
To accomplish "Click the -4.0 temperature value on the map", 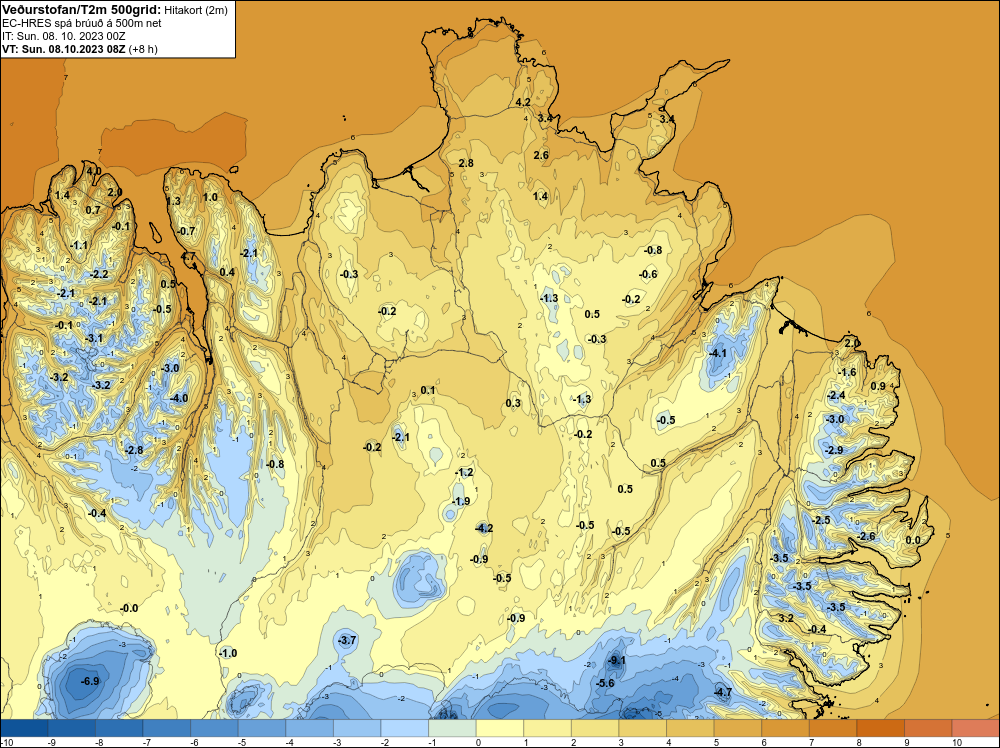I will click(179, 398).
